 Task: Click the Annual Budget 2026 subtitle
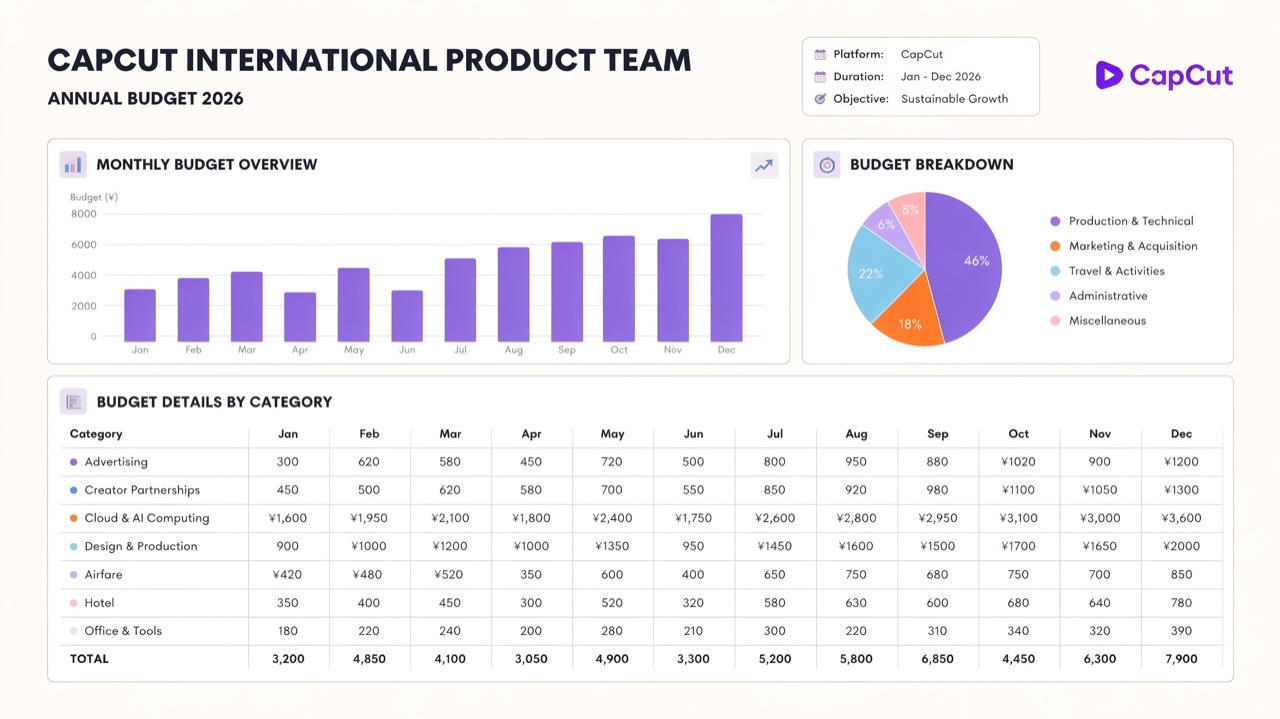146,98
